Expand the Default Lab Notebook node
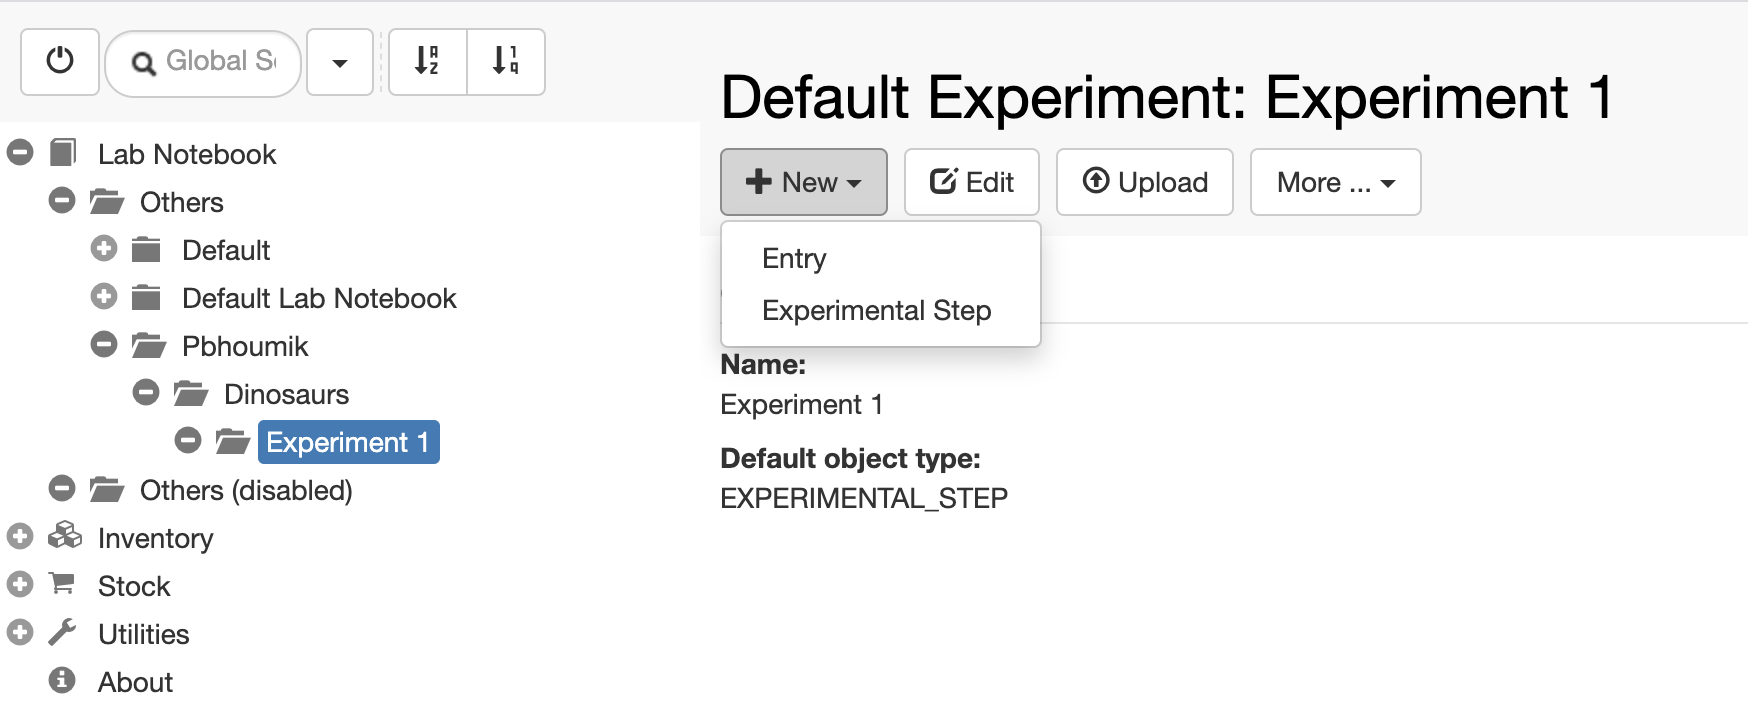1748x714 pixels. 104,297
